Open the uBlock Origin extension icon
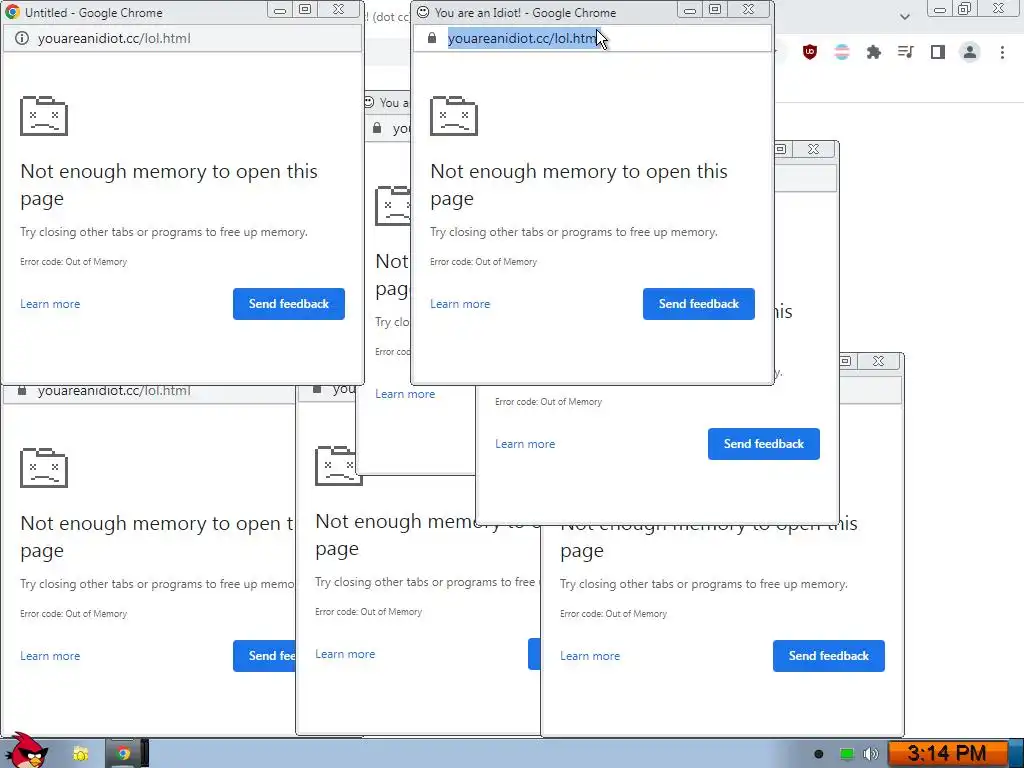The image size is (1024, 768). [x=810, y=52]
